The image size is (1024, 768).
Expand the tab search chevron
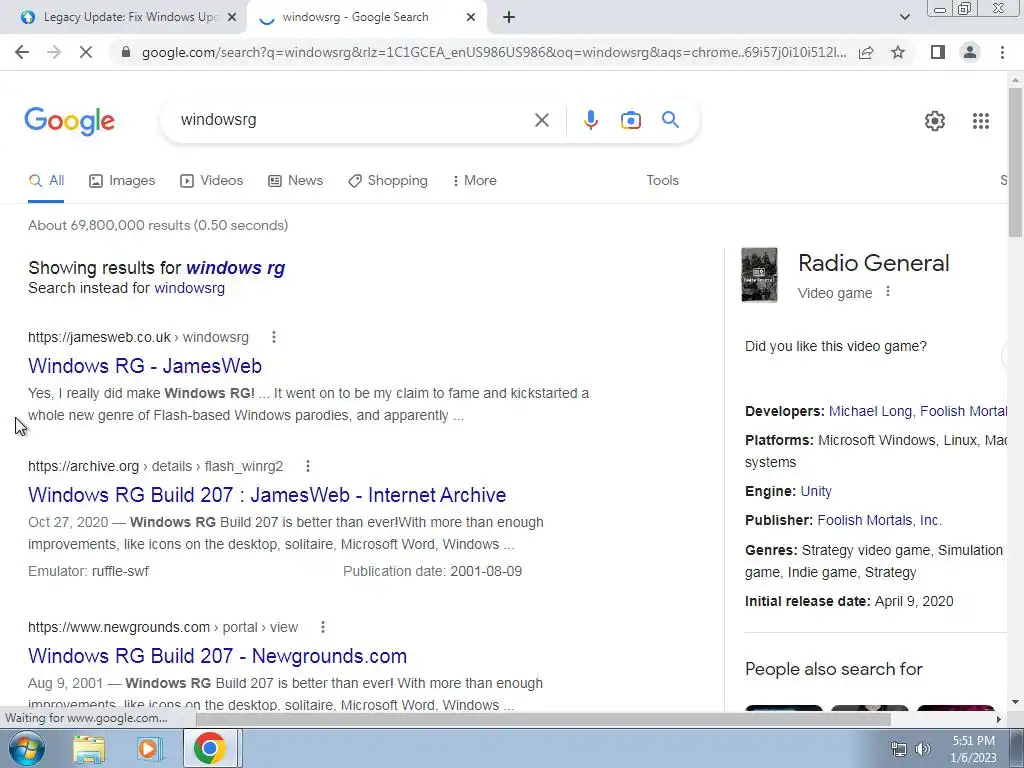pyautogui.click(x=904, y=17)
